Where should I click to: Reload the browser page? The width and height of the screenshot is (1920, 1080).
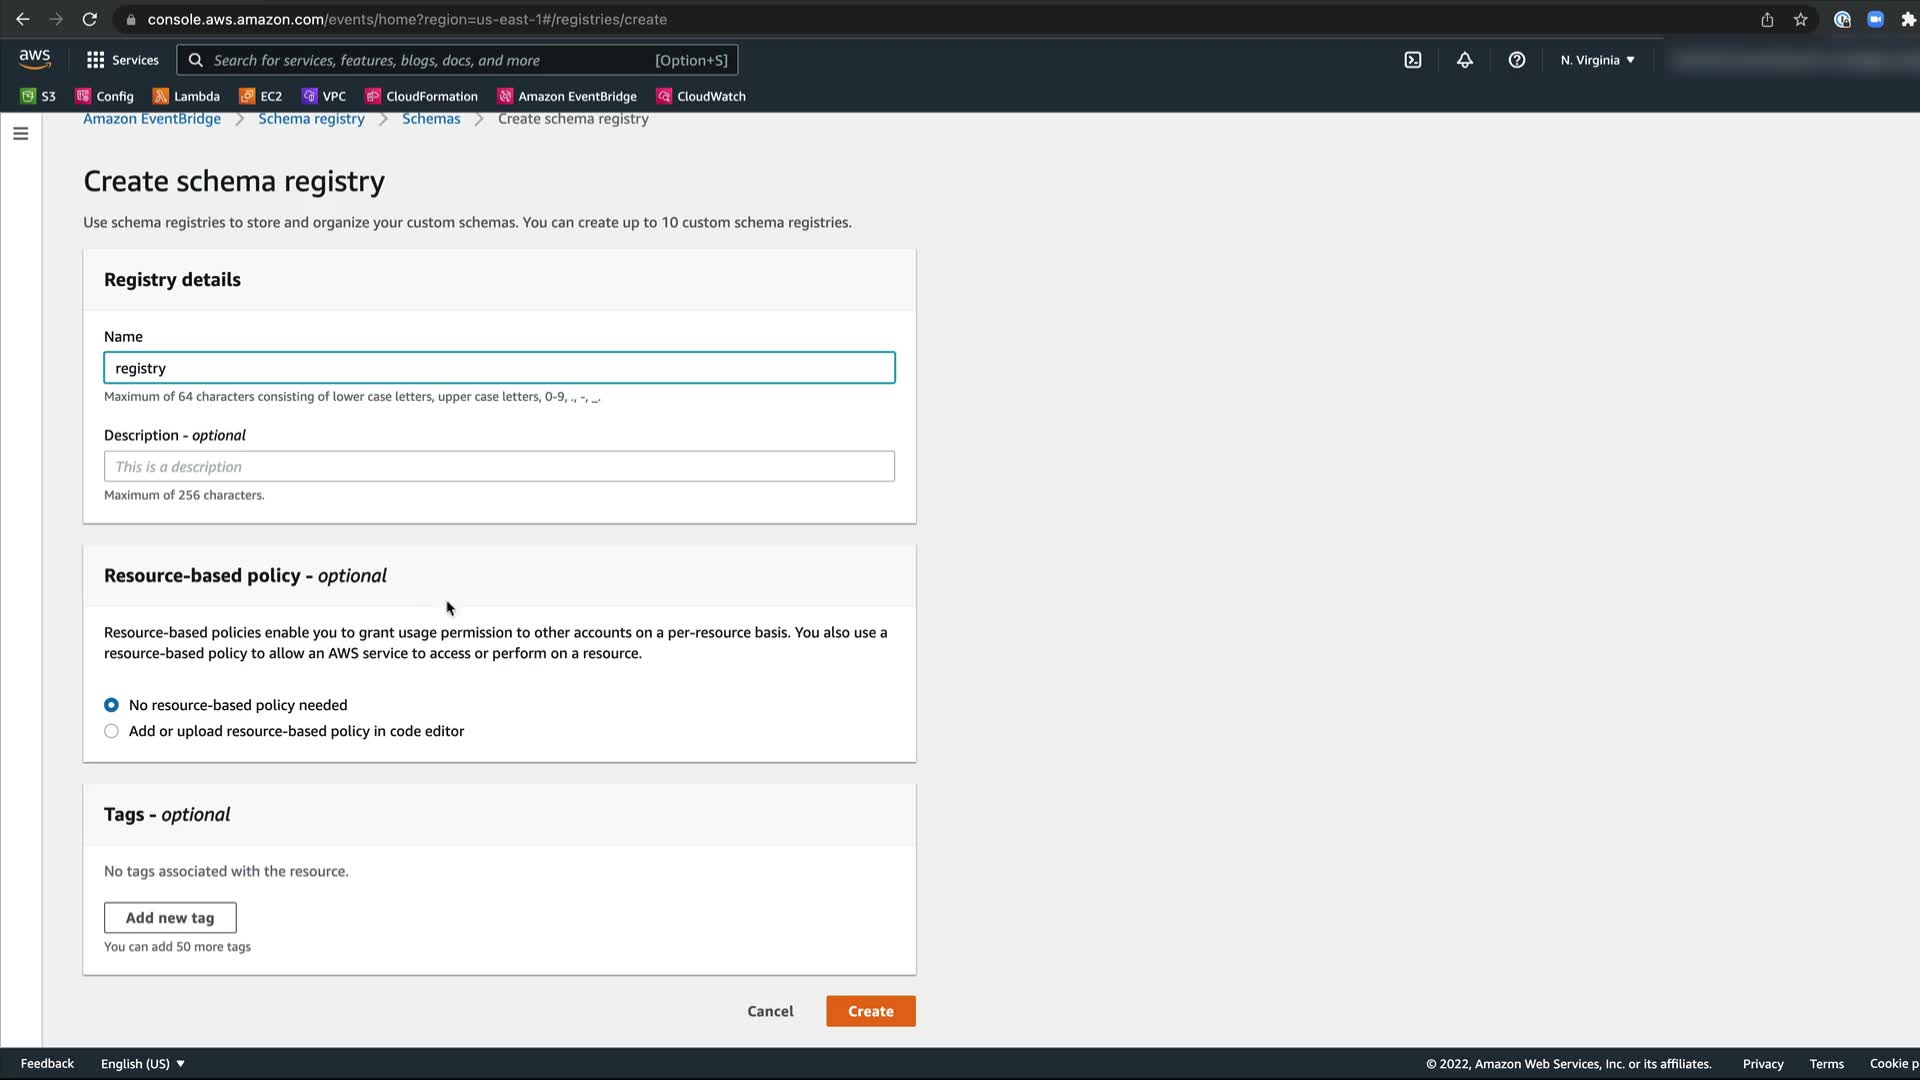tap(89, 19)
